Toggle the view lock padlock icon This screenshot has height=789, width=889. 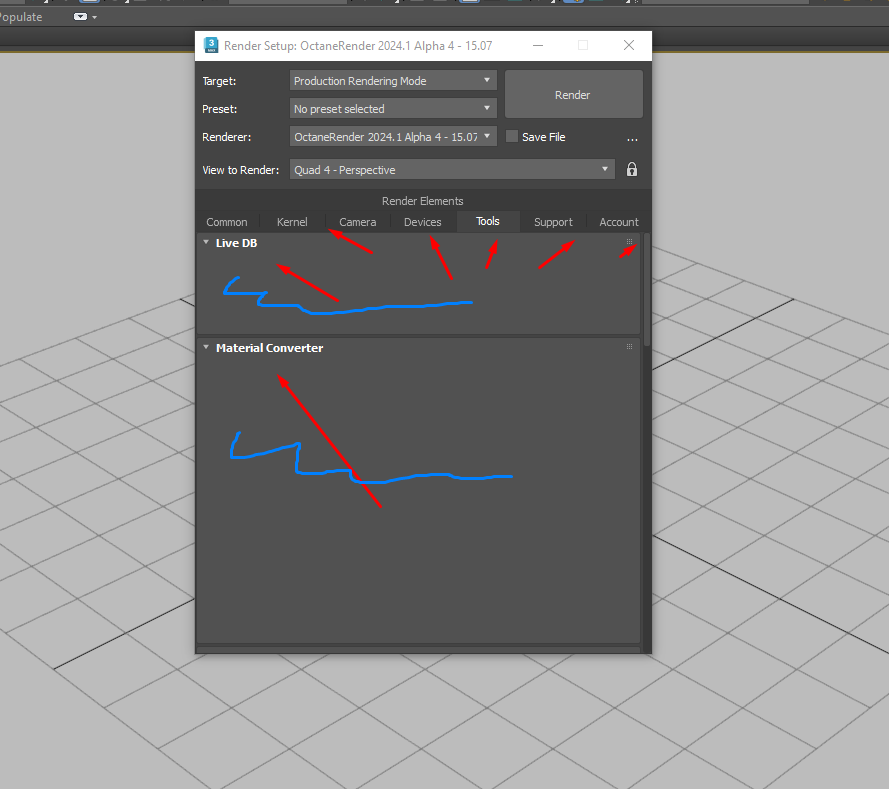[x=632, y=169]
